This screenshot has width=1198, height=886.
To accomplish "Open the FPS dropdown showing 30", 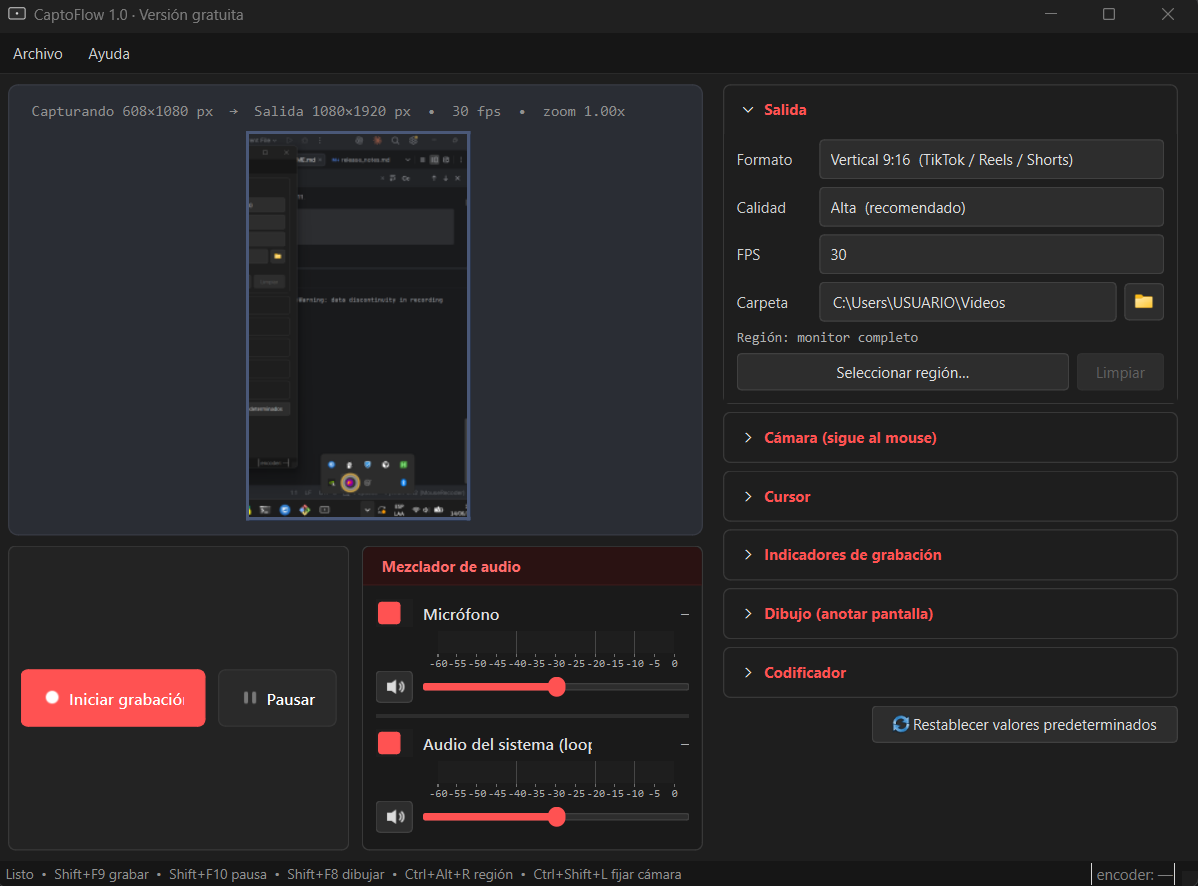I will pos(991,255).
